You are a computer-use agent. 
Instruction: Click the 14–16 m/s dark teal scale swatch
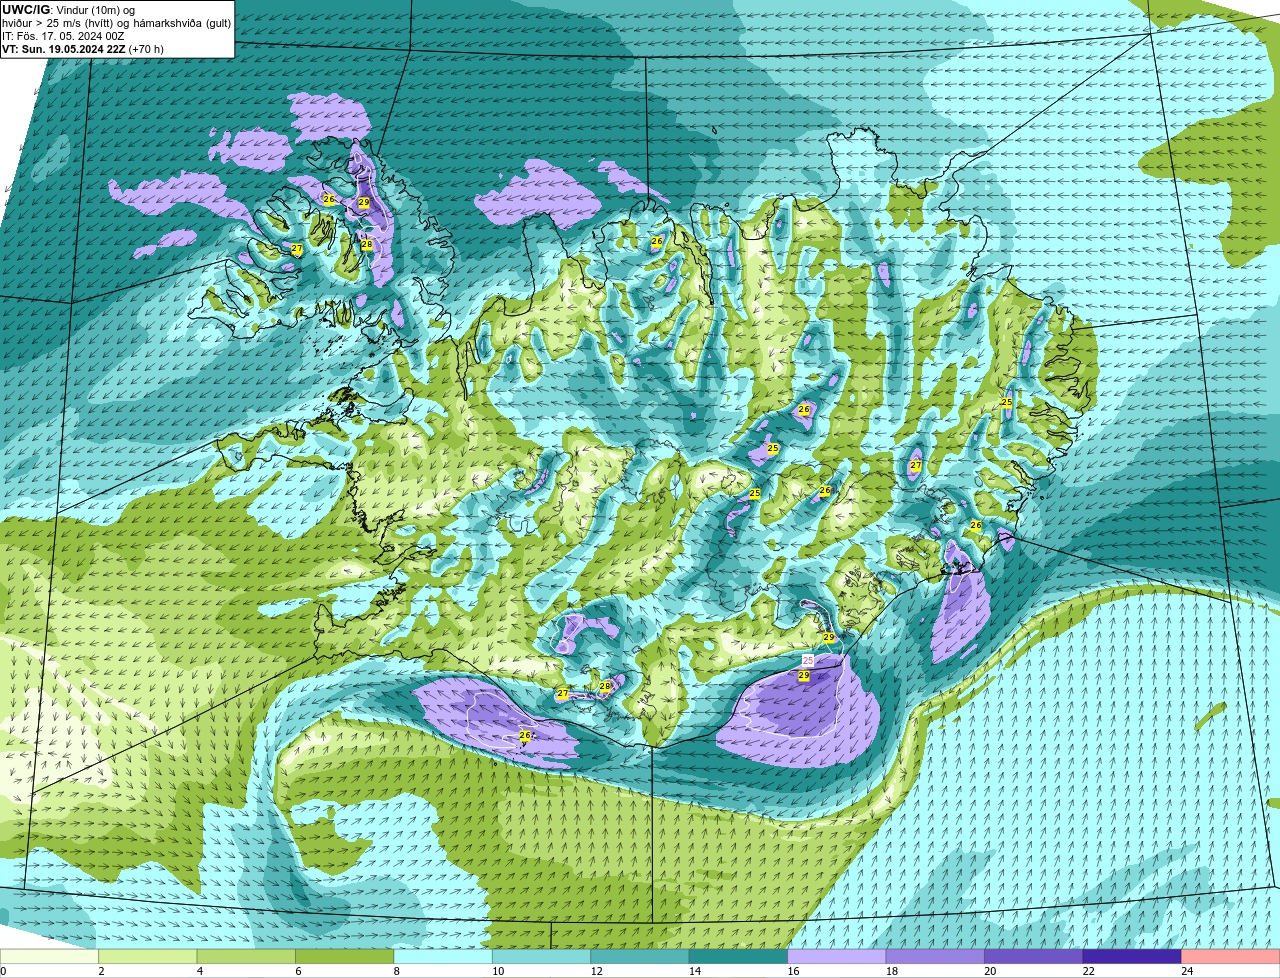point(739,957)
